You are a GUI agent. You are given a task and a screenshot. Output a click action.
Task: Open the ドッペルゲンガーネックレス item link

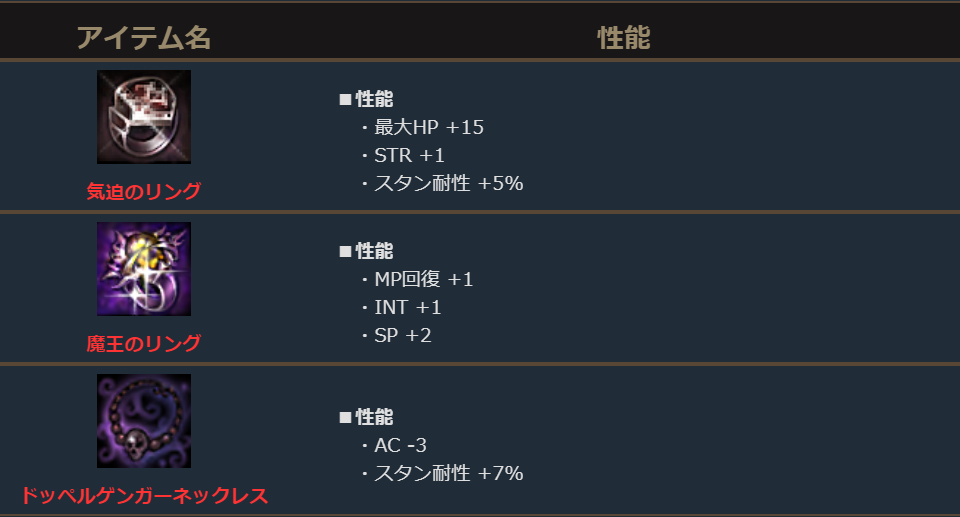[x=144, y=495]
